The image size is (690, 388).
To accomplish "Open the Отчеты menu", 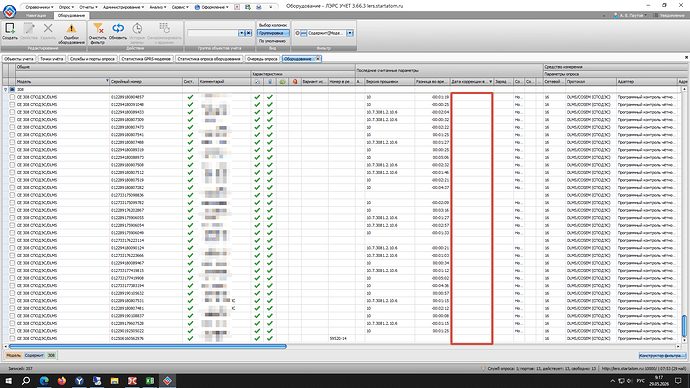I will [88, 7].
